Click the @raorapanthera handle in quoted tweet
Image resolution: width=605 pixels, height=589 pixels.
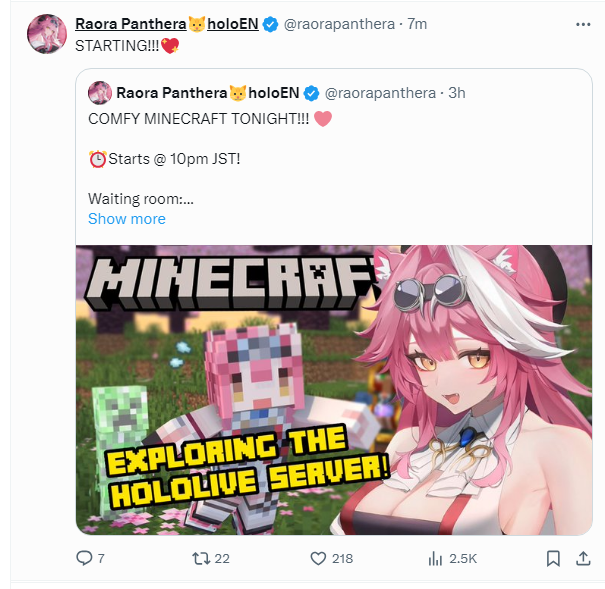[381, 93]
